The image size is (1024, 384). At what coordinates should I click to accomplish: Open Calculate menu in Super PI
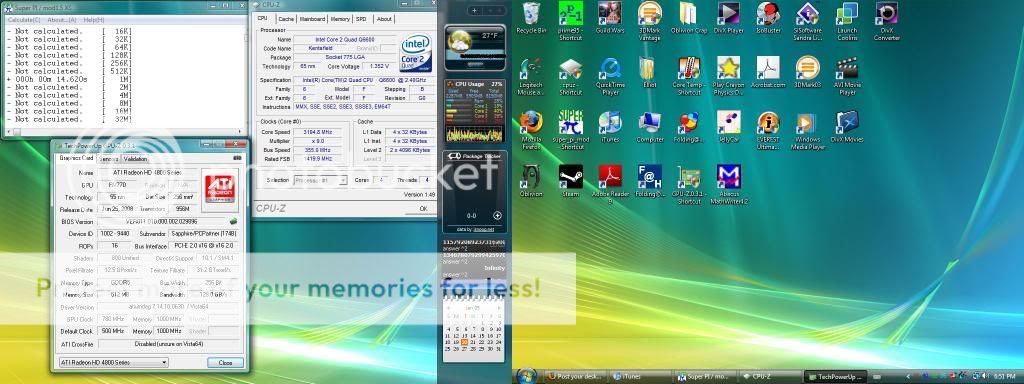tap(24, 20)
